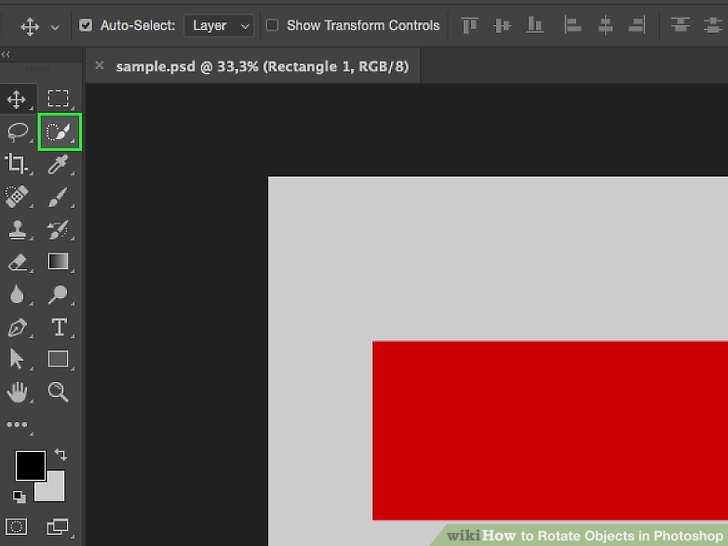Viewport: 728px width, 546px height.
Task: Select the Eraser tool
Action: (18, 262)
